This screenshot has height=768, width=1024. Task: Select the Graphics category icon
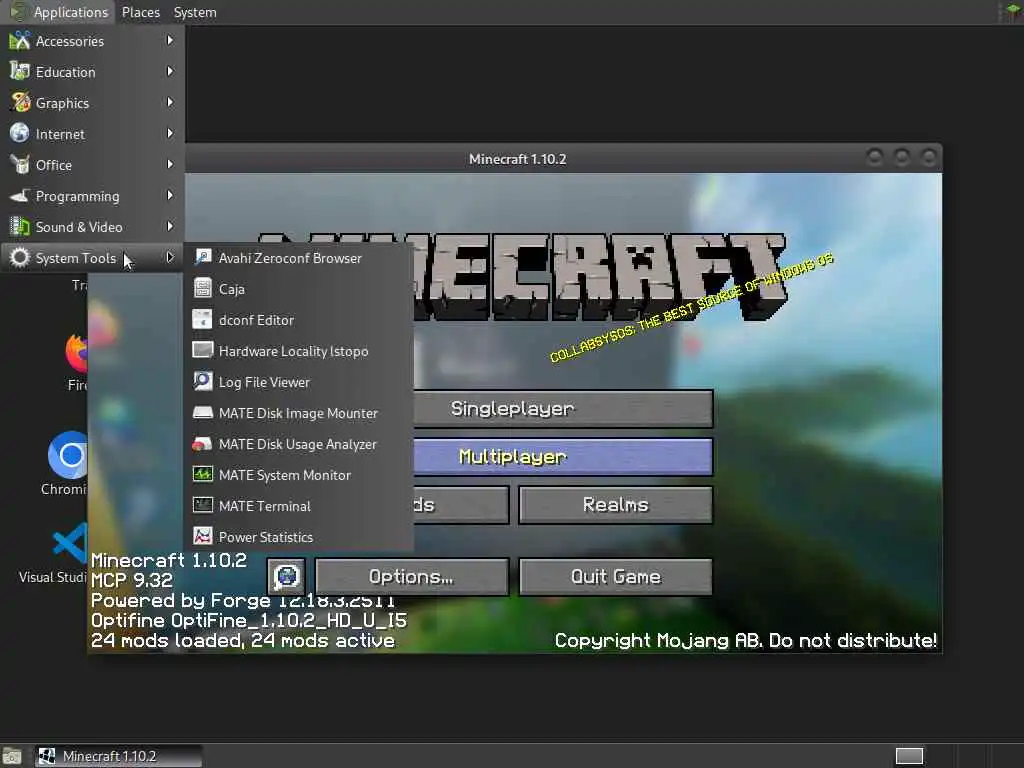coord(20,103)
